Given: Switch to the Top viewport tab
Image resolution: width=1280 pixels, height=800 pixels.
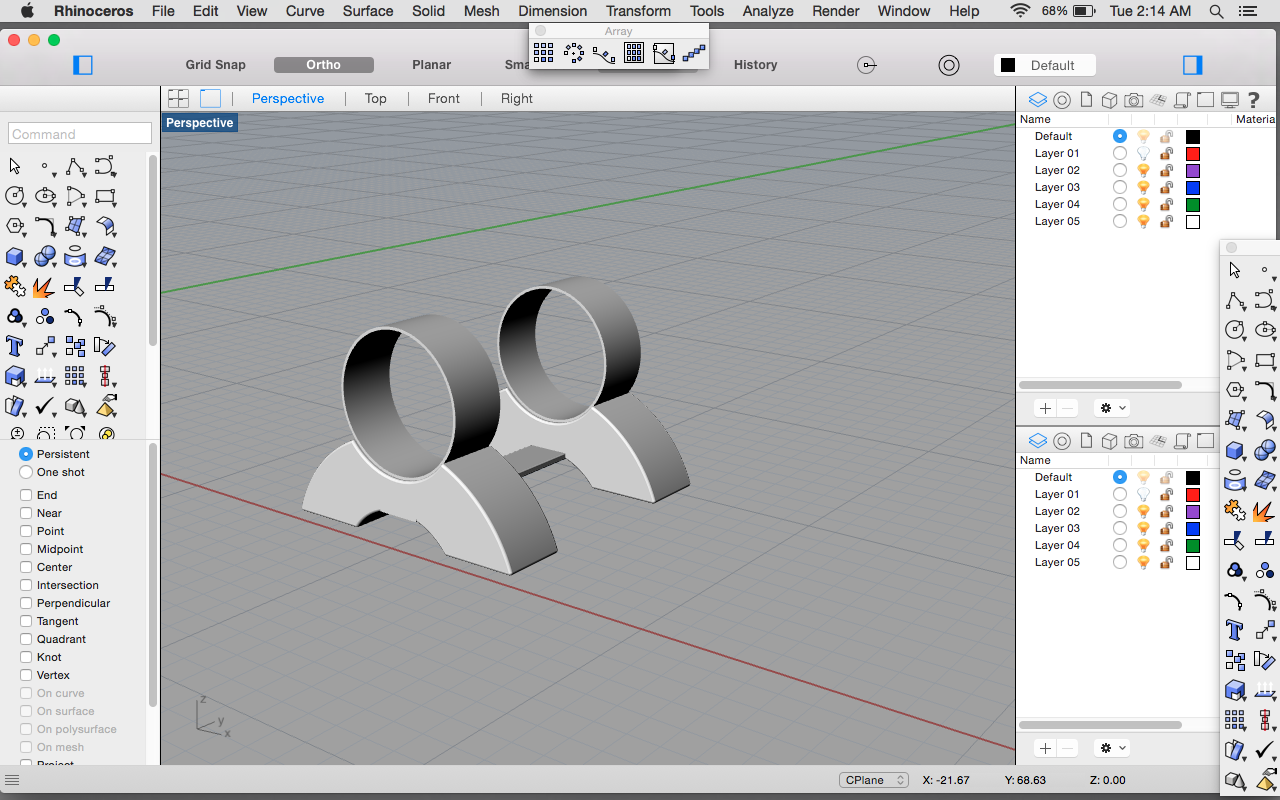Looking at the screenshot, I should [x=375, y=98].
